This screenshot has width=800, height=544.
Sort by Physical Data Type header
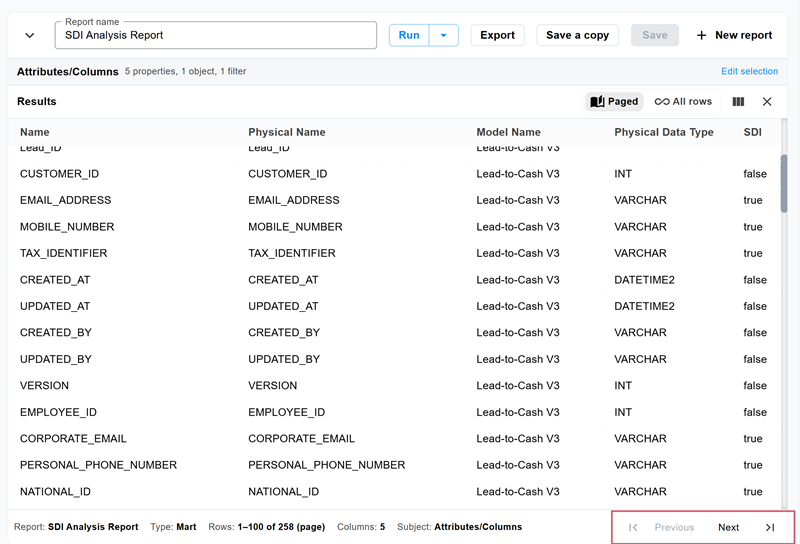coord(664,132)
